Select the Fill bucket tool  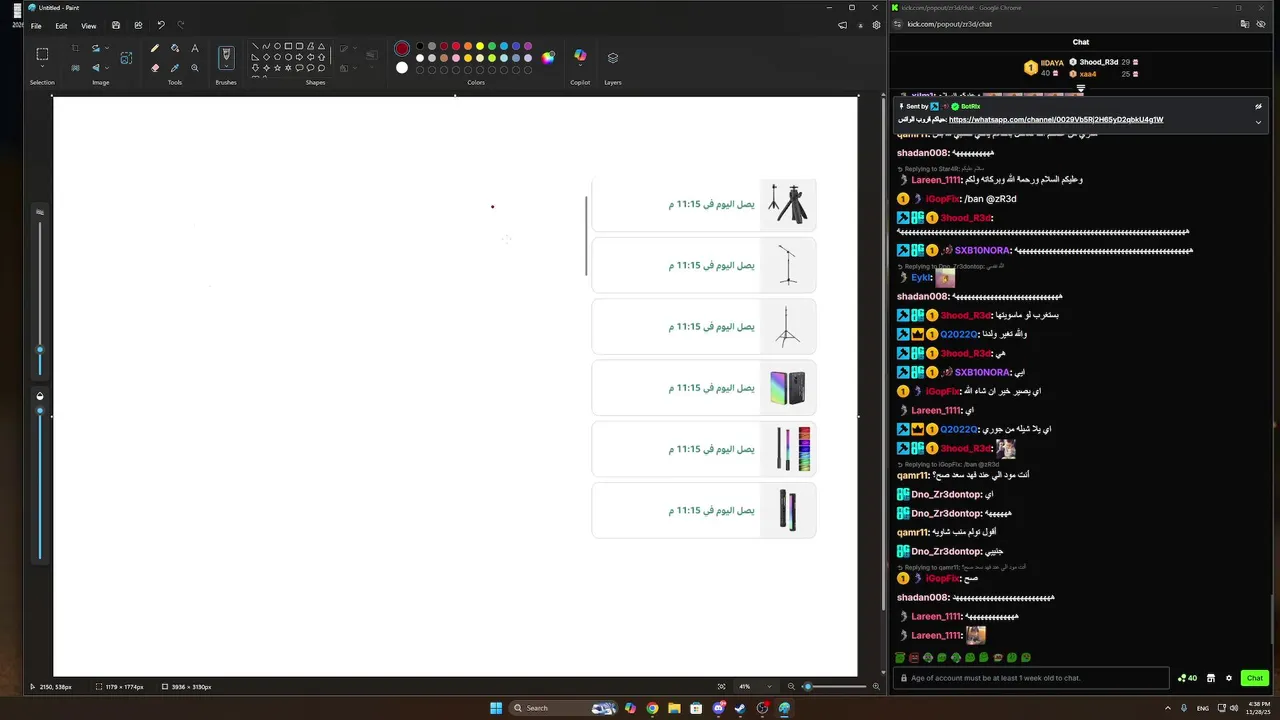(x=175, y=48)
